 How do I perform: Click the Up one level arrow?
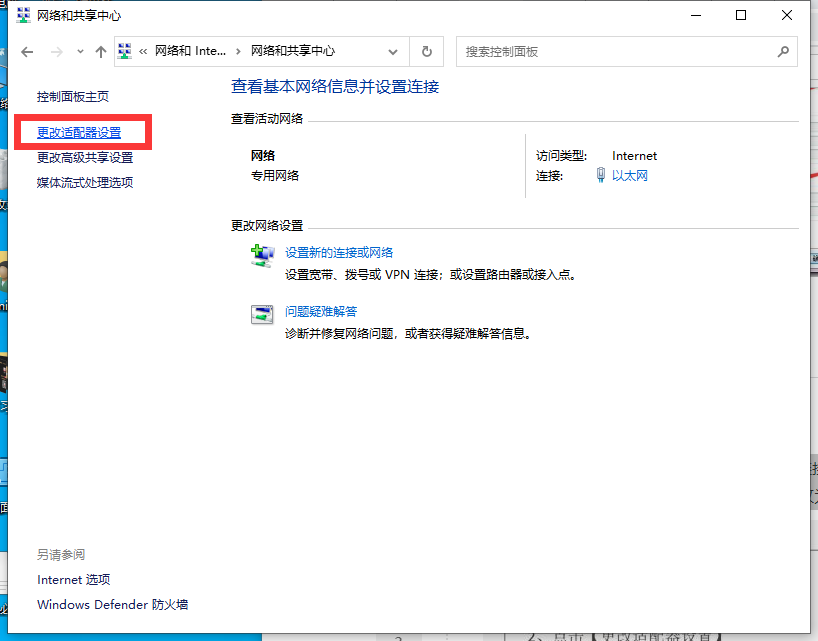(x=100, y=52)
